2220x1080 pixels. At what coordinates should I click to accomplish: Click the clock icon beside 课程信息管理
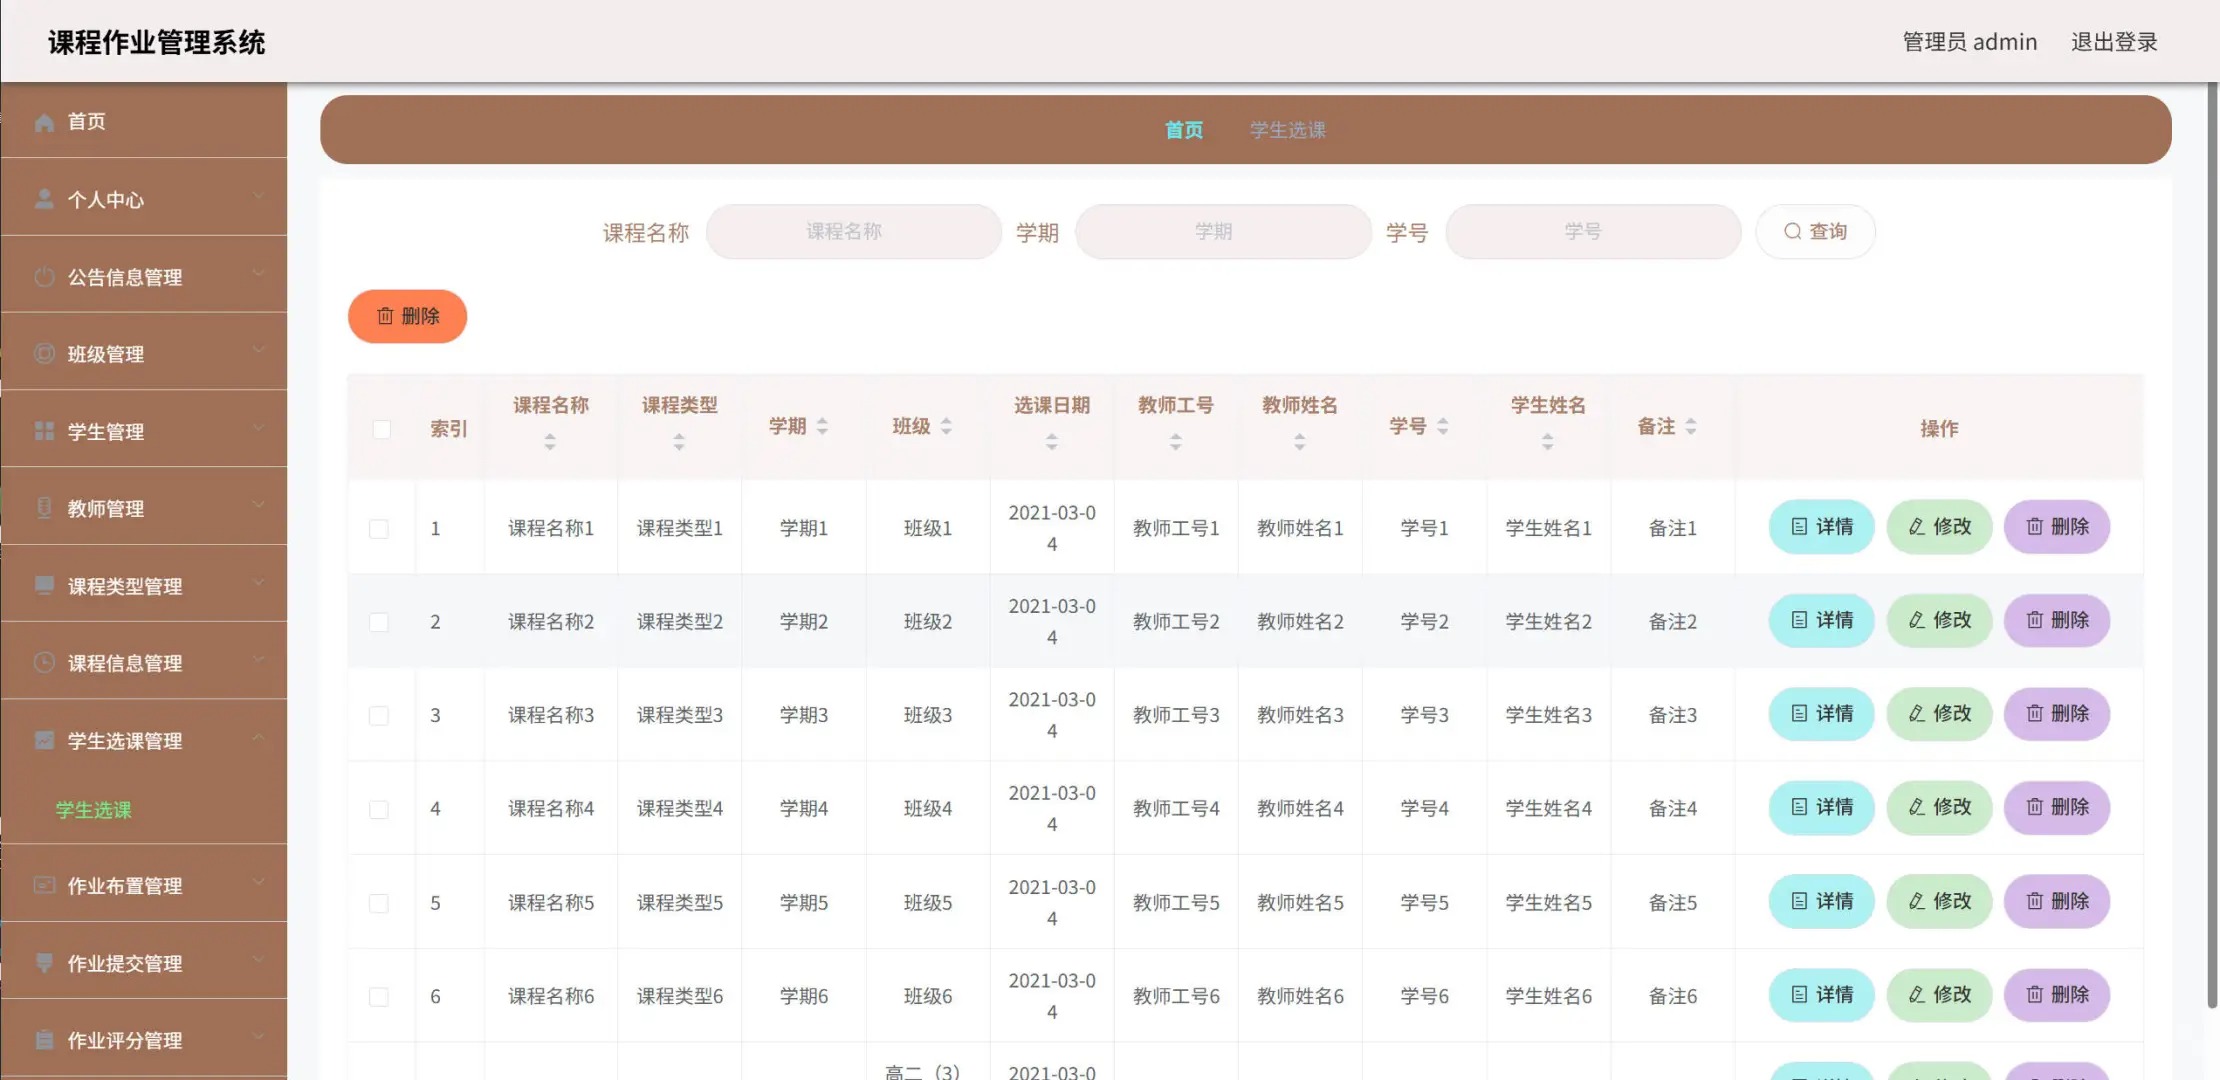44,662
